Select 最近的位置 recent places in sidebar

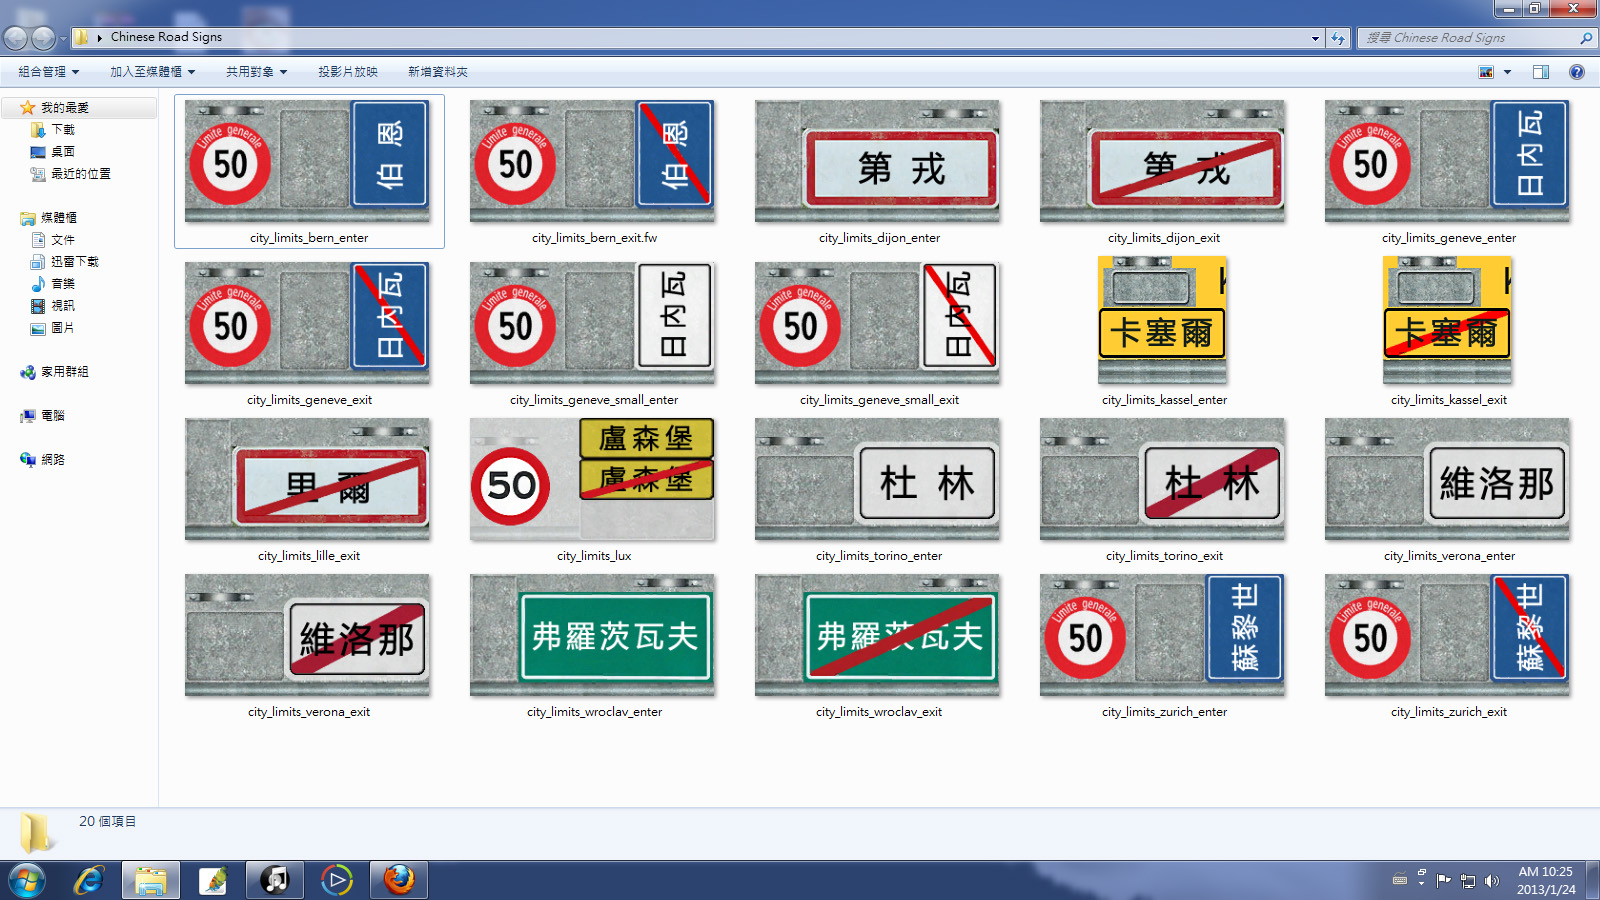pyautogui.click(x=81, y=174)
